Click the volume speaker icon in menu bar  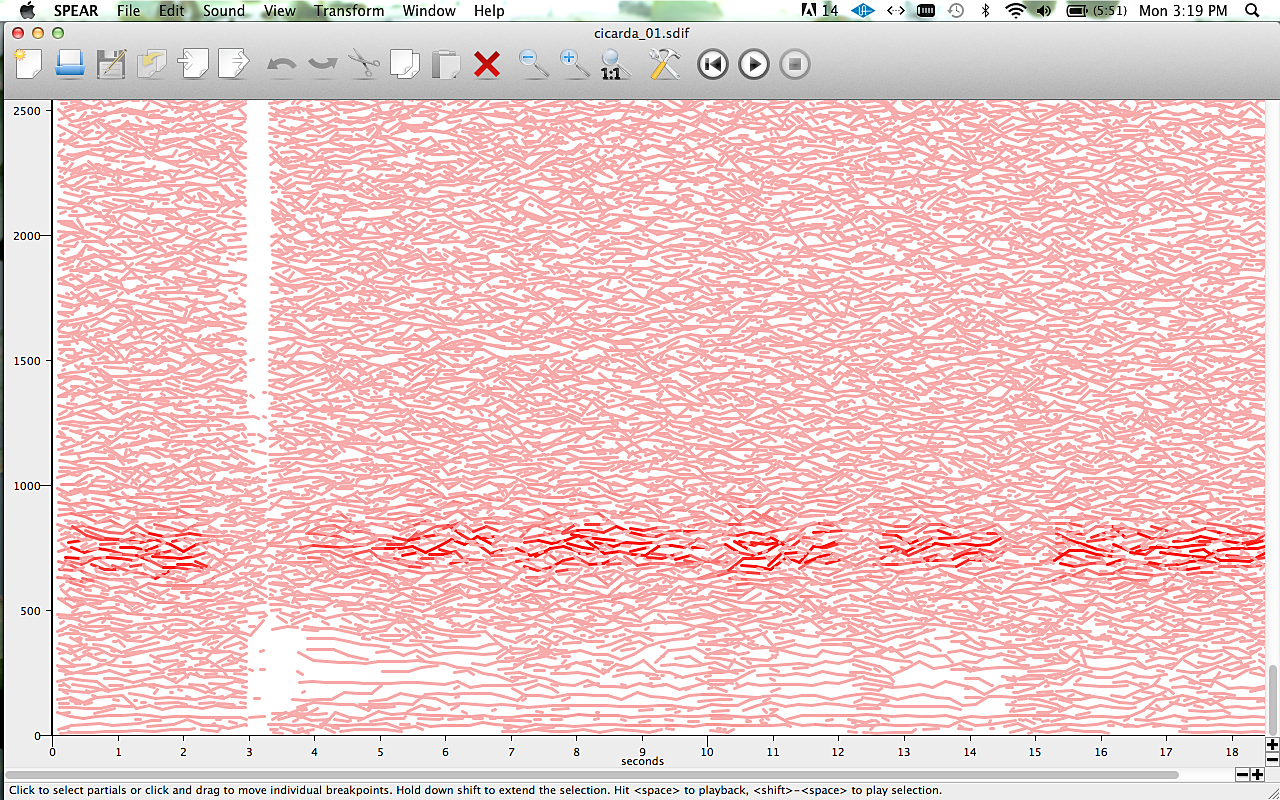(x=1044, y=11)
